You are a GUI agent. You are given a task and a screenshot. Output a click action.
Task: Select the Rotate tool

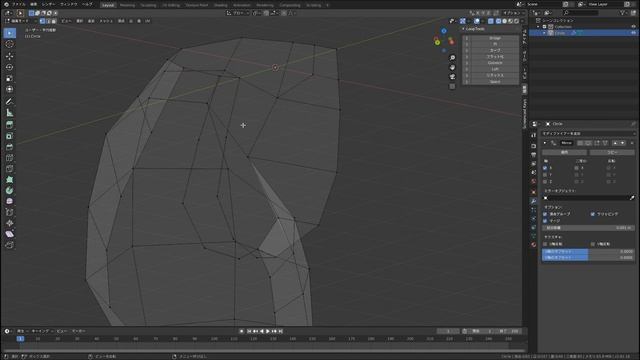[9, 67]
